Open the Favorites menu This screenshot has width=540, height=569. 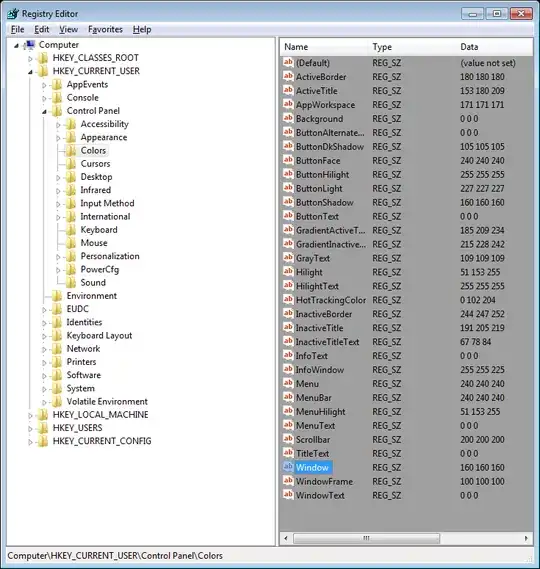(x=105, y=29)
